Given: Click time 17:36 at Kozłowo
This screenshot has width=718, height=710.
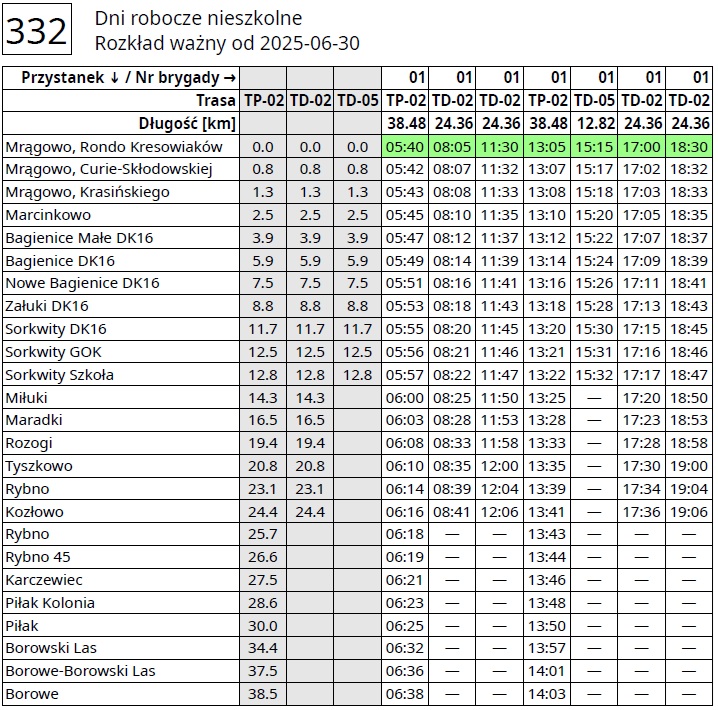Looking at the screenshot, I should click(642, 512).
